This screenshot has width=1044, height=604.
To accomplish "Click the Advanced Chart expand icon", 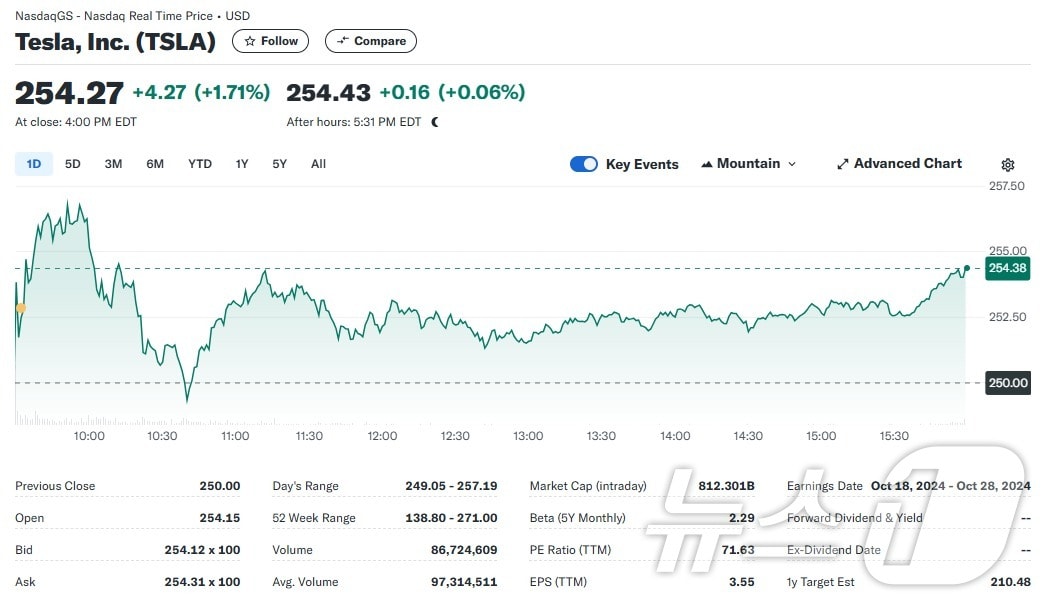I will tap(842, 164).
